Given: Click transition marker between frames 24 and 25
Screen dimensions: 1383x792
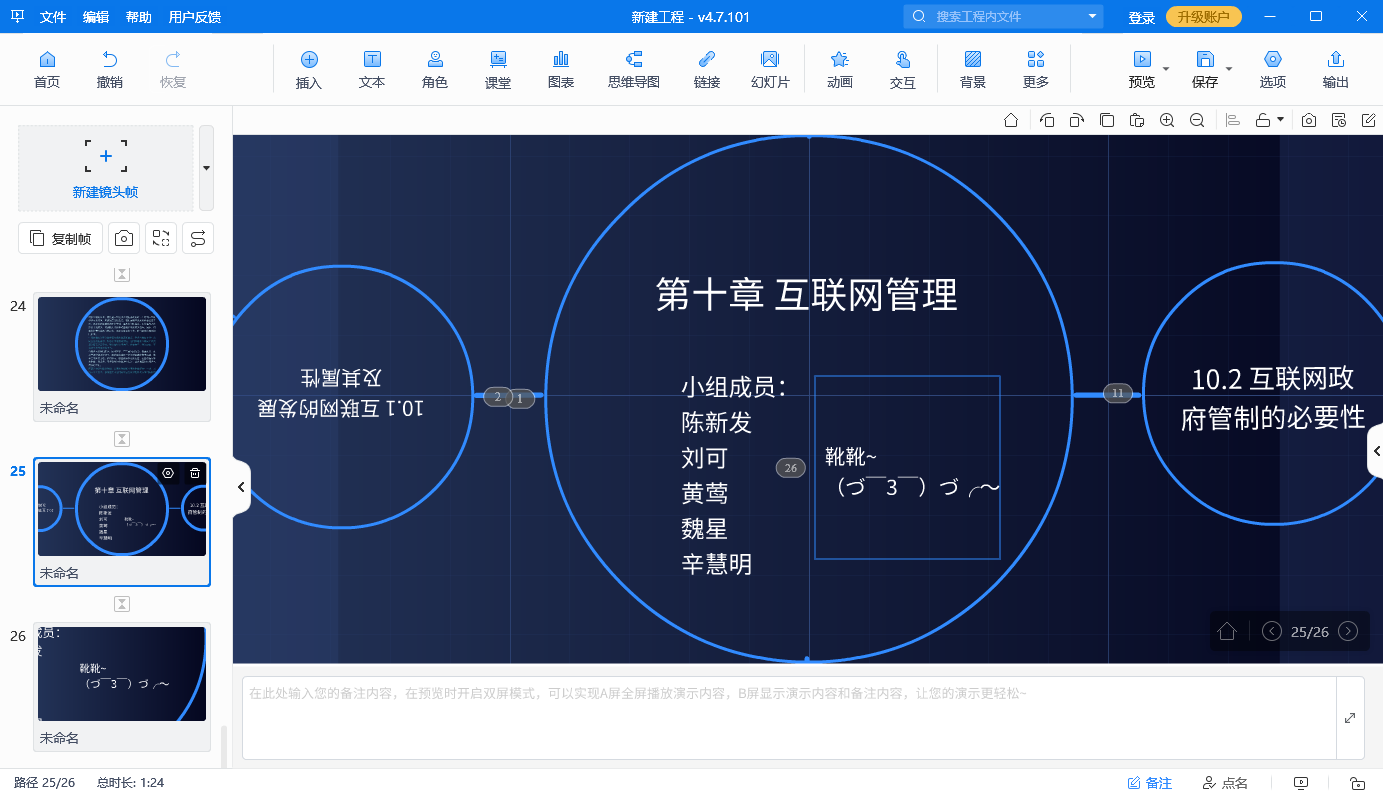Looking at the screenshot, I should coord(122,439).
